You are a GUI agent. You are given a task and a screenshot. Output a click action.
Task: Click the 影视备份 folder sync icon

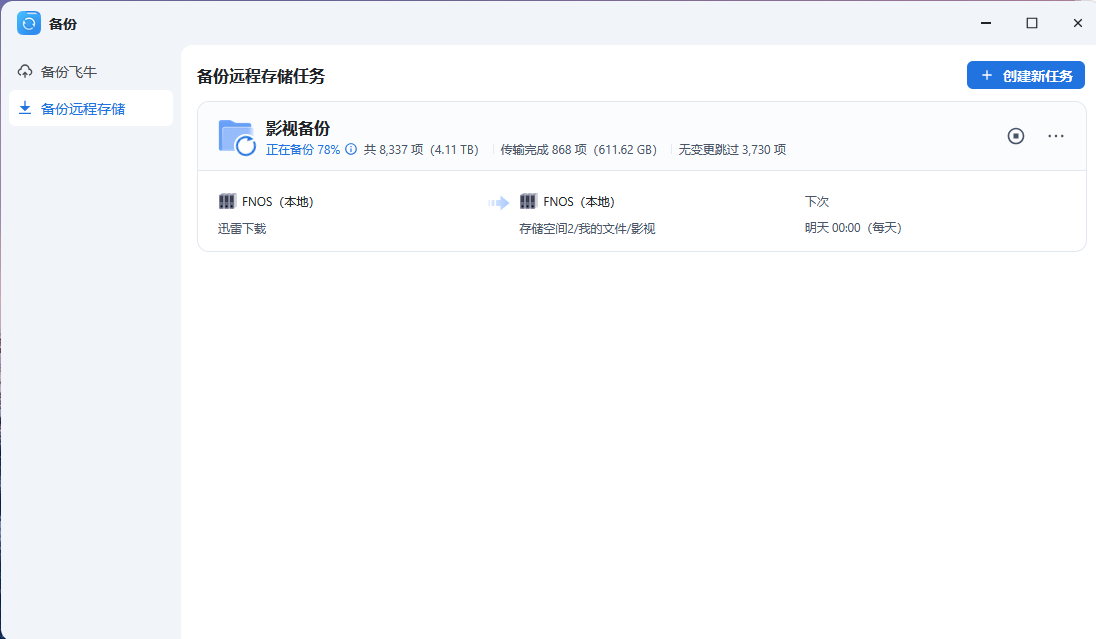pyautogui.click(x=237, y=137)
